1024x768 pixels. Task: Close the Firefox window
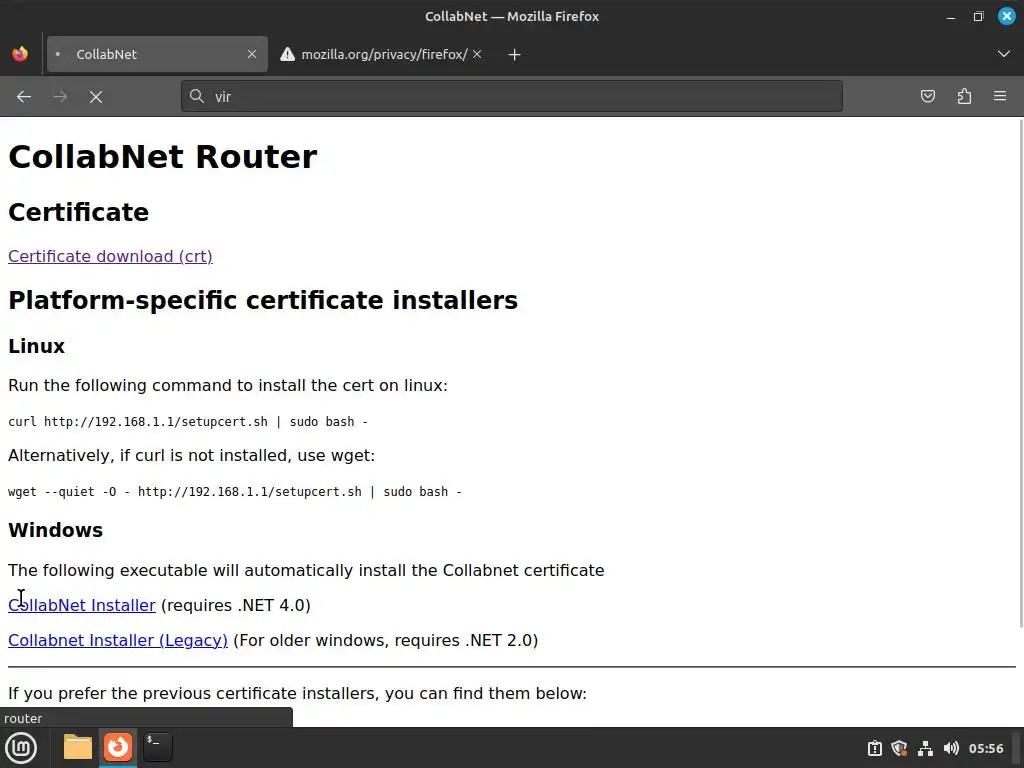point(1006,16)
